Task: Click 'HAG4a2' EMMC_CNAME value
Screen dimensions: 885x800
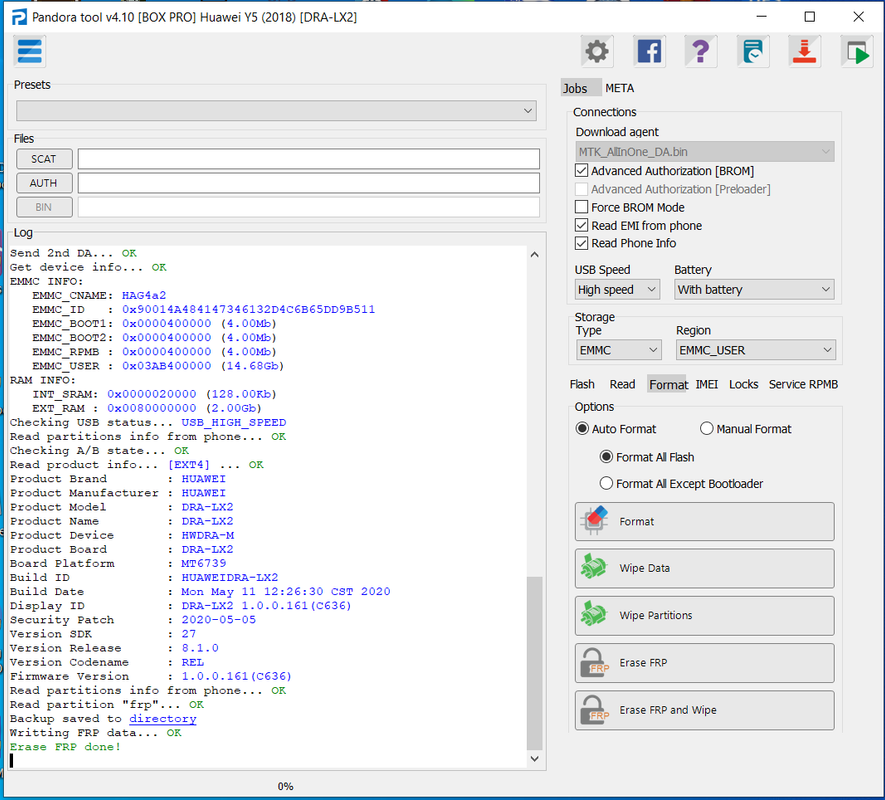Action: [144, 295]
